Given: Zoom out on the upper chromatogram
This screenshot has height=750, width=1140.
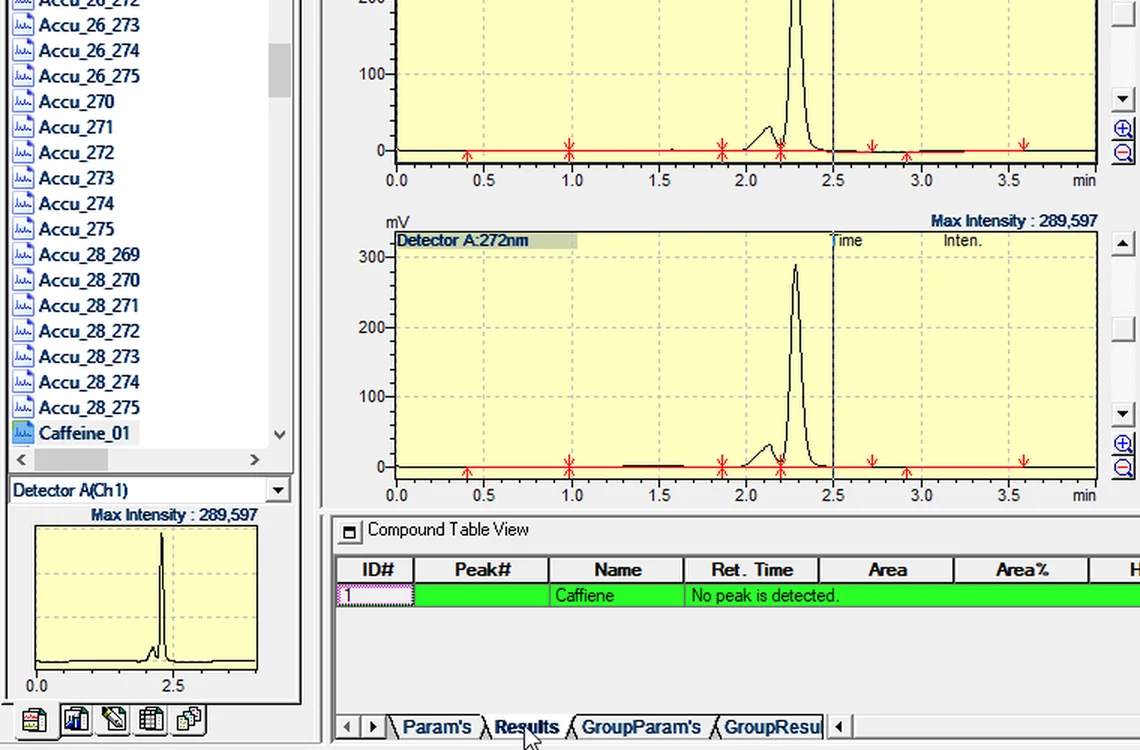Looking at the screenshot, I should tap(1123, 153).
